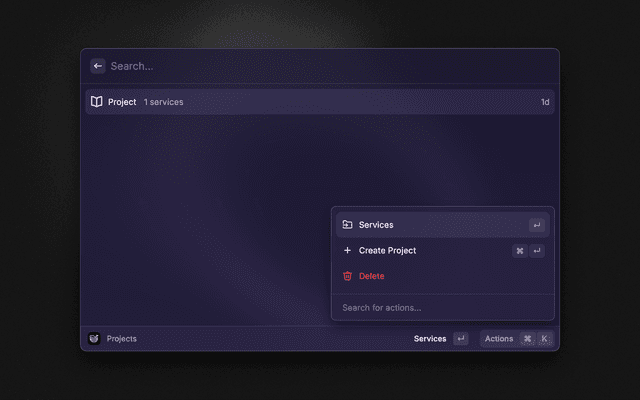This screenshot has height=400, width=640.
Task: Click the Services folder icon in menu
Action: tap(347, 225)
